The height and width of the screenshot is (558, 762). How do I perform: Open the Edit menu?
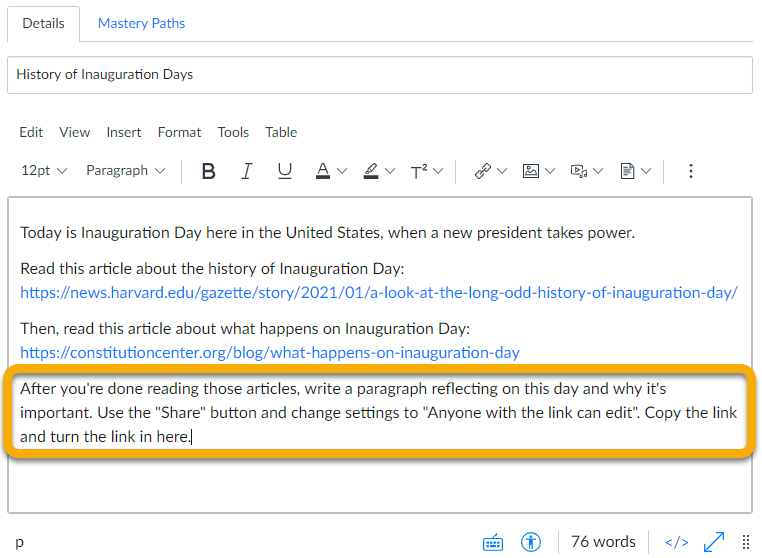(31, 132)
